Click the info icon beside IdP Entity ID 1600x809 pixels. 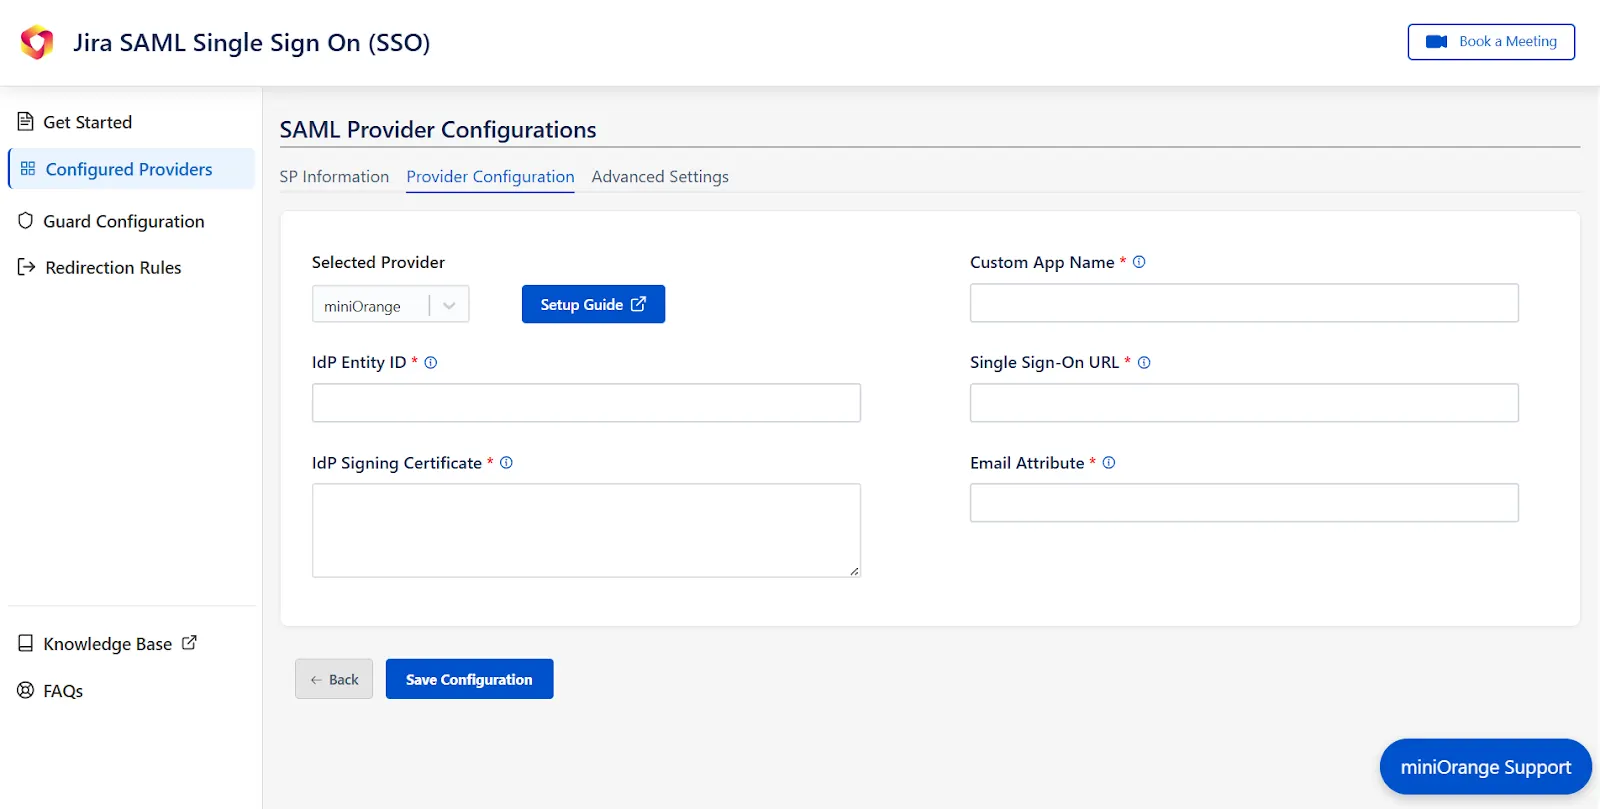431,362
